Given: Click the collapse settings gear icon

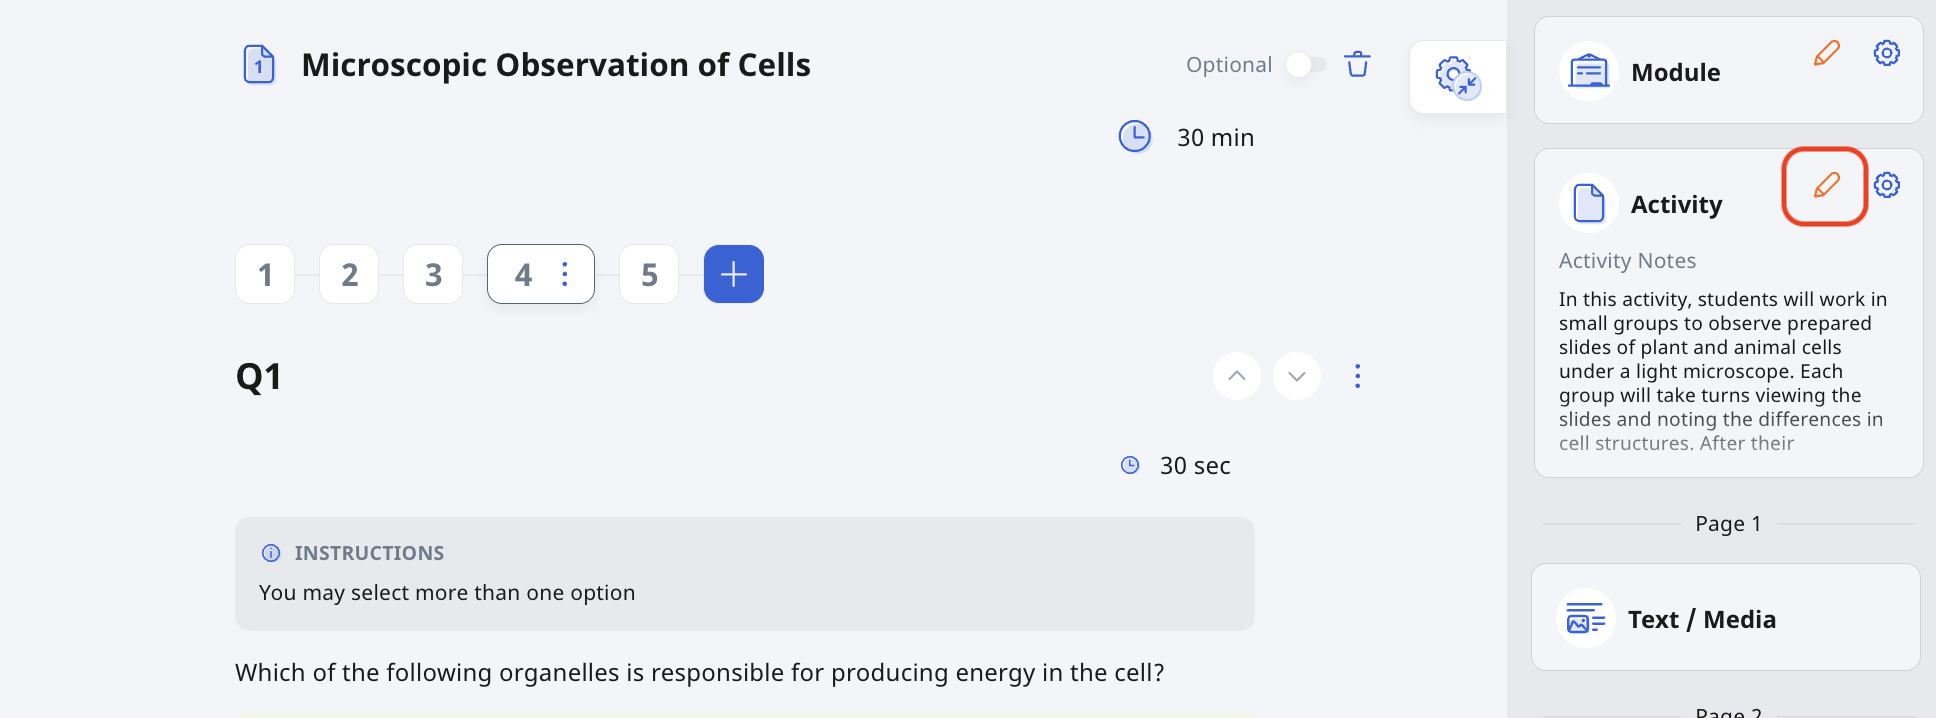Looking at the screenshot, I should [x=1458, y=76].
